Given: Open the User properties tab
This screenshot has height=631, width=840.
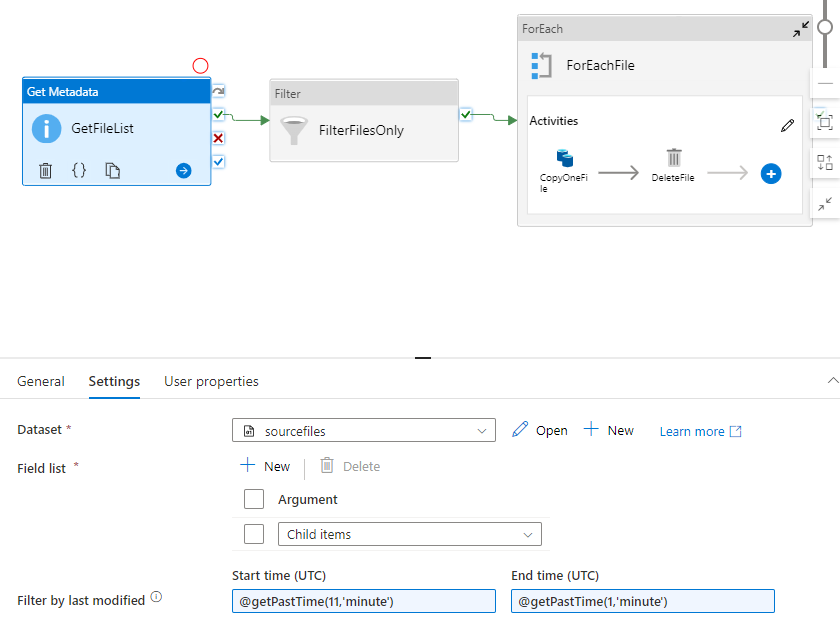Looking at the screenshot, I should coord(211,381).
